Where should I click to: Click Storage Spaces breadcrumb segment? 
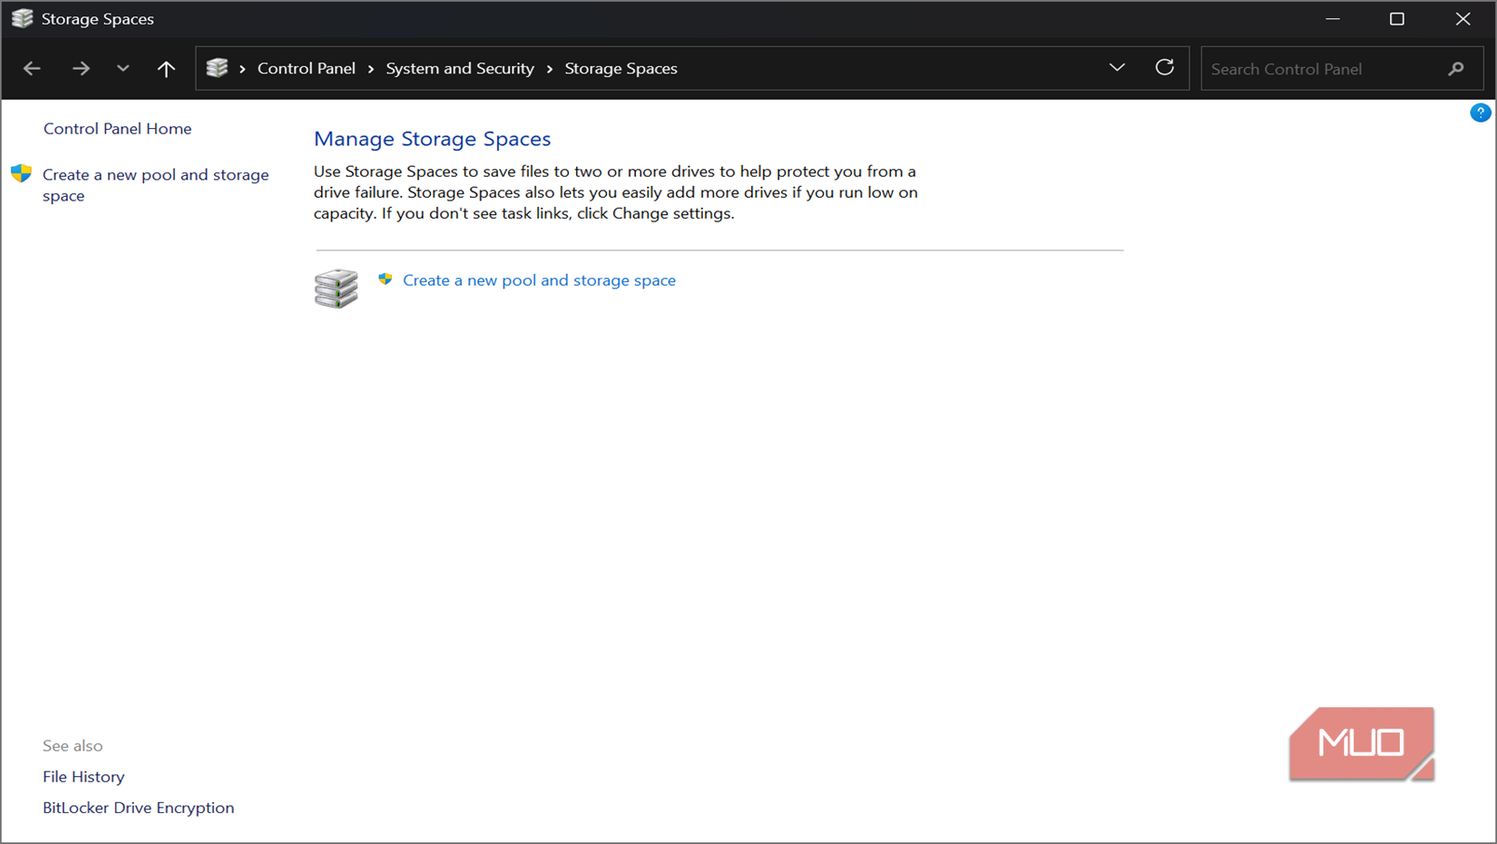621,68
